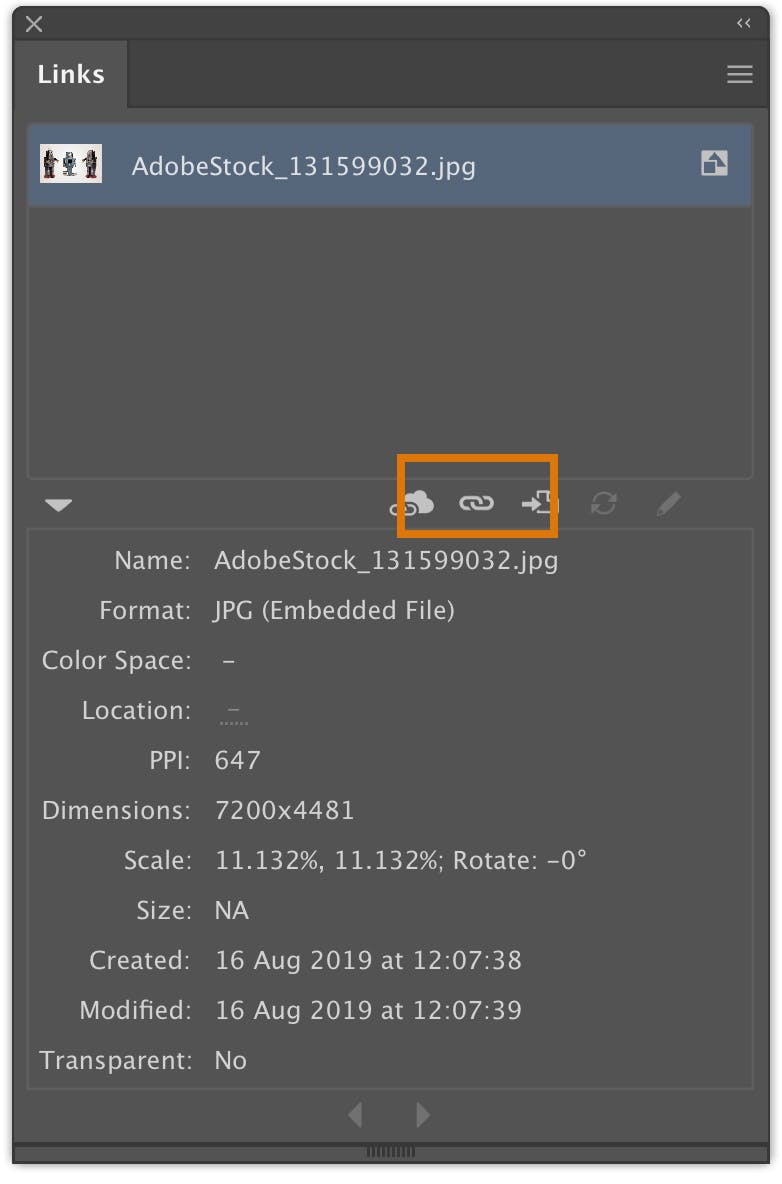Click the AdobeStock image thumbnail
Image resolution: width=782 pixels, height=1184 pixels.
coord(70,164)
